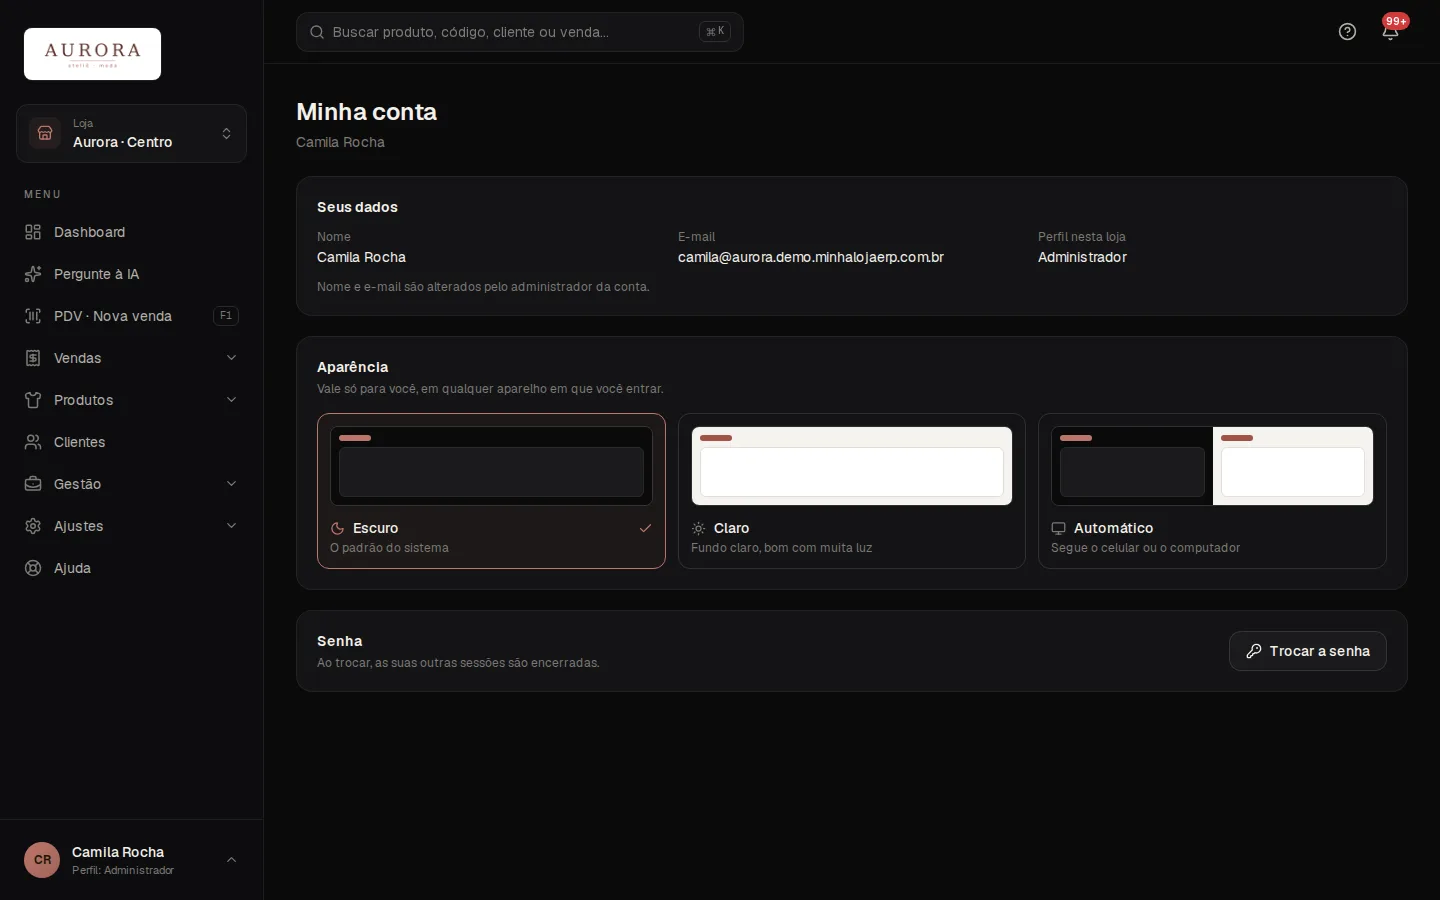1440x900 pixels.
Task: Click the key icon in Trocar a senha
Action: click(1254, 651)
